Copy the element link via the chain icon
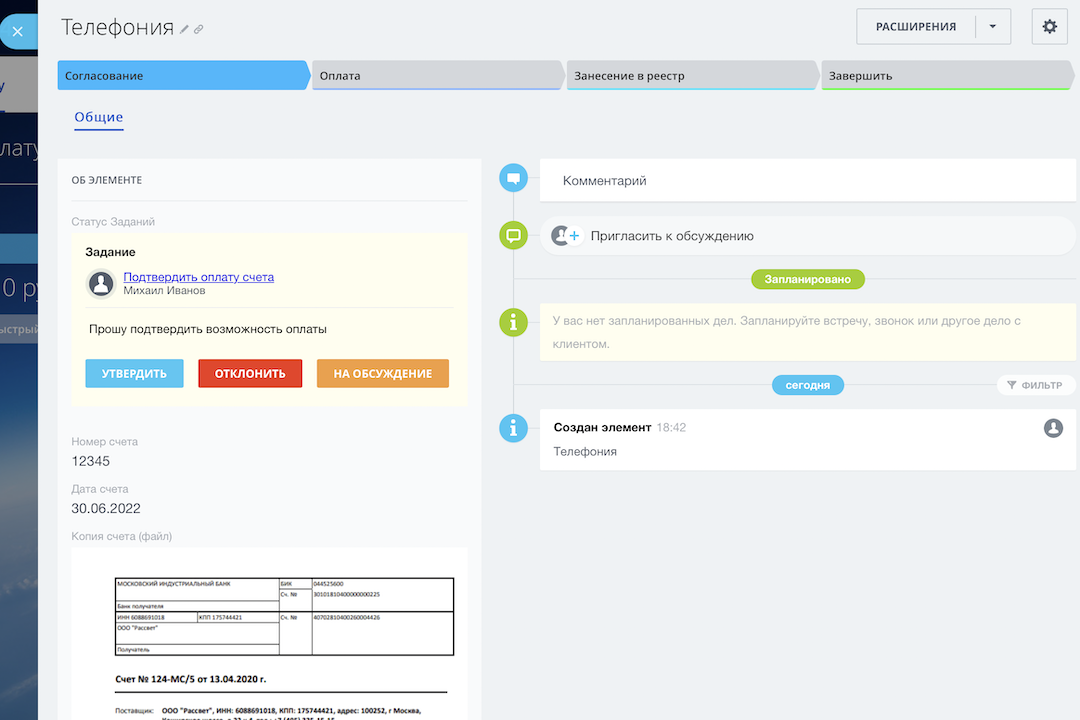Image resolution: width=1080 pixels, height=720 pixels. point(198,29)
